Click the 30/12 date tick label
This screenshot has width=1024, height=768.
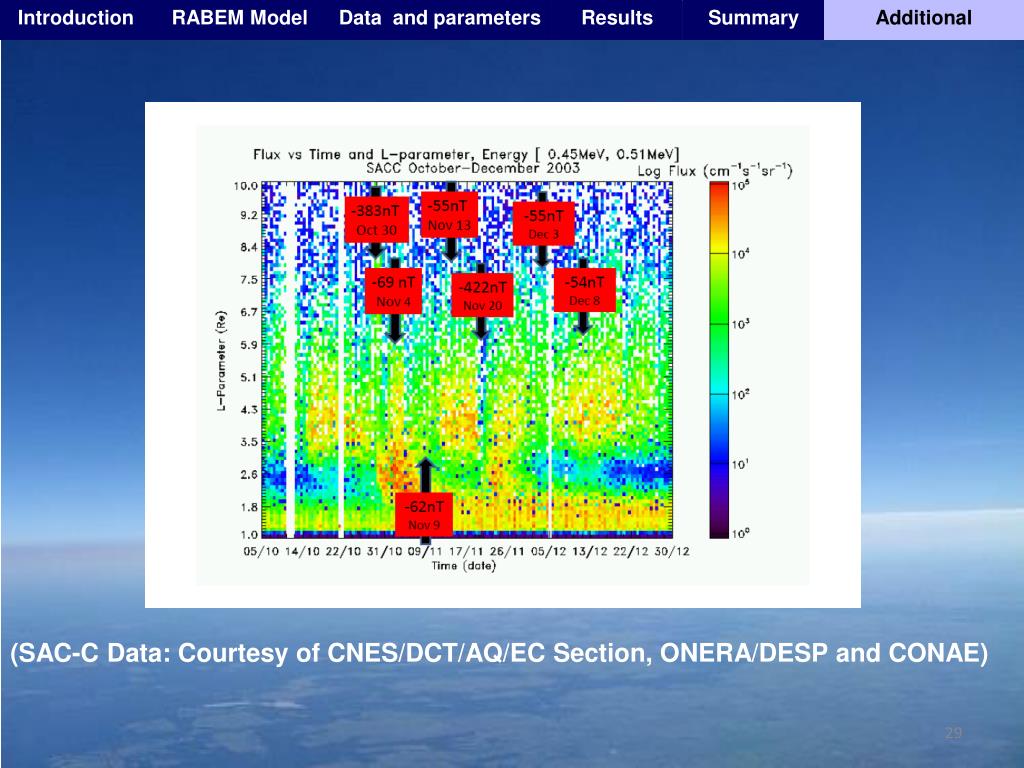tap(672, 551)
